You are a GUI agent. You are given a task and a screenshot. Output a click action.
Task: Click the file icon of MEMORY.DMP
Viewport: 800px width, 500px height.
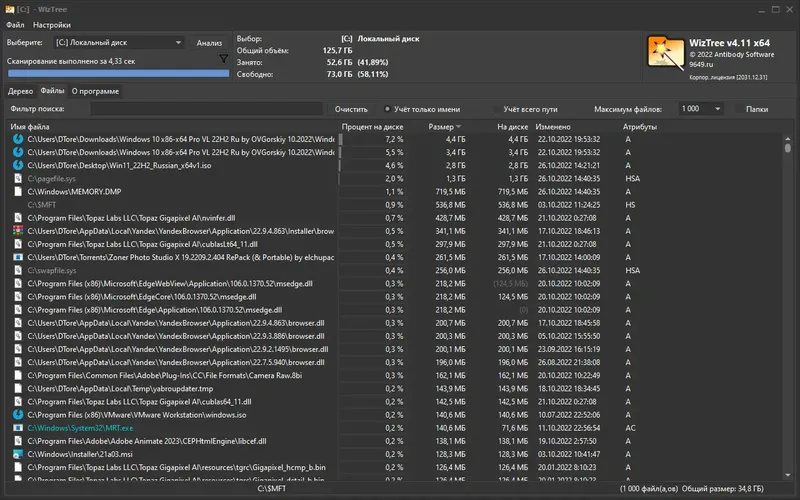coord(18,192)
